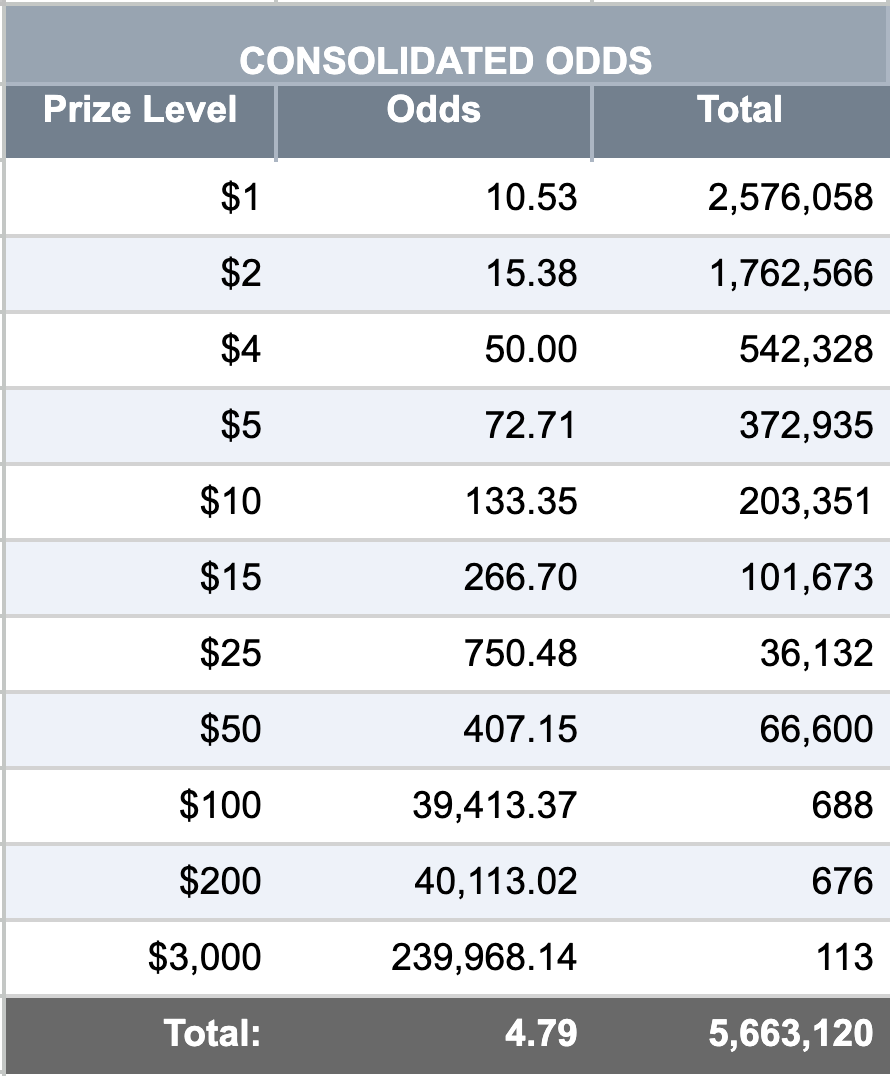This screenshot has height=1076, width=890.
Task: Click the 5,663,120 grand total cell
Action: tap(741, 1035)
